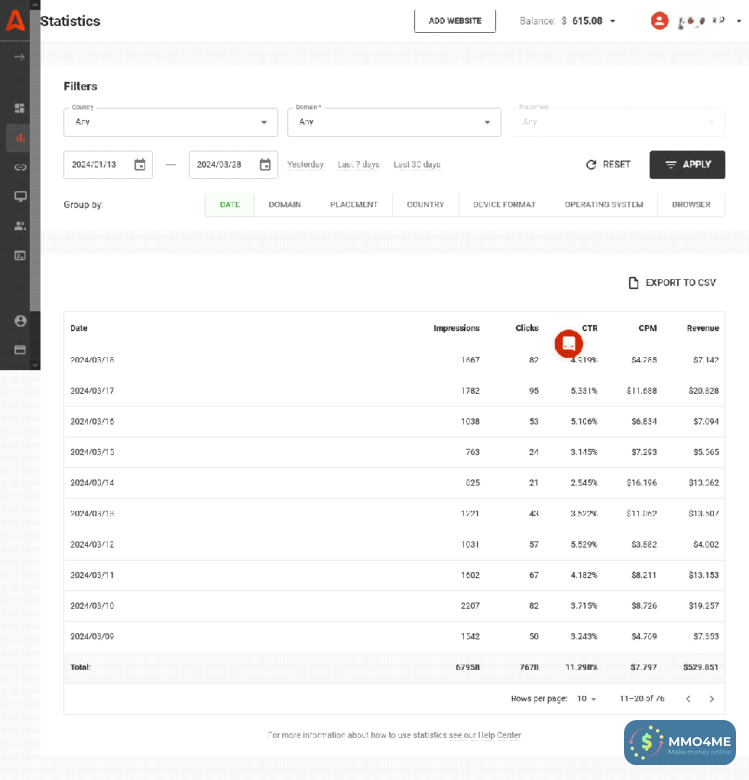
Task: Go to next page of table
Action: click(712, 699)
